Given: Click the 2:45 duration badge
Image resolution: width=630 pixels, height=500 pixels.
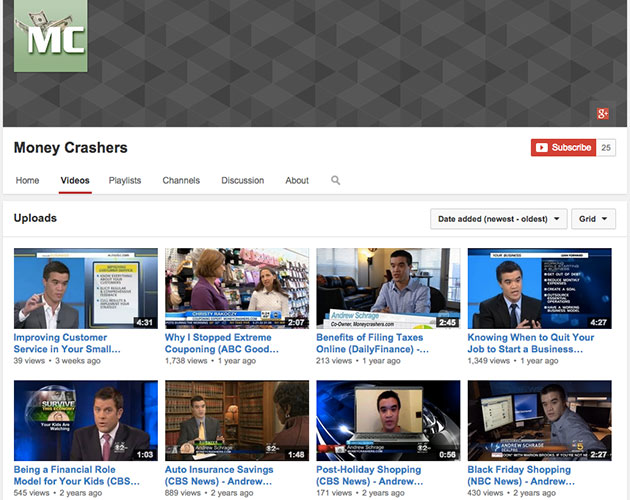Looking at the screenshot, I should coord(447,322).
